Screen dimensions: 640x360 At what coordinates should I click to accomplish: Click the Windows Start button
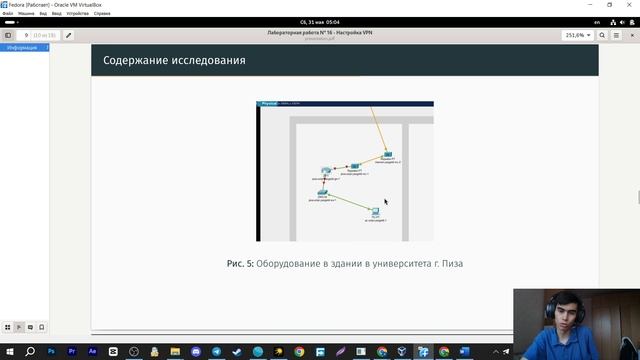pyautogui.click(x=9, y=351)
